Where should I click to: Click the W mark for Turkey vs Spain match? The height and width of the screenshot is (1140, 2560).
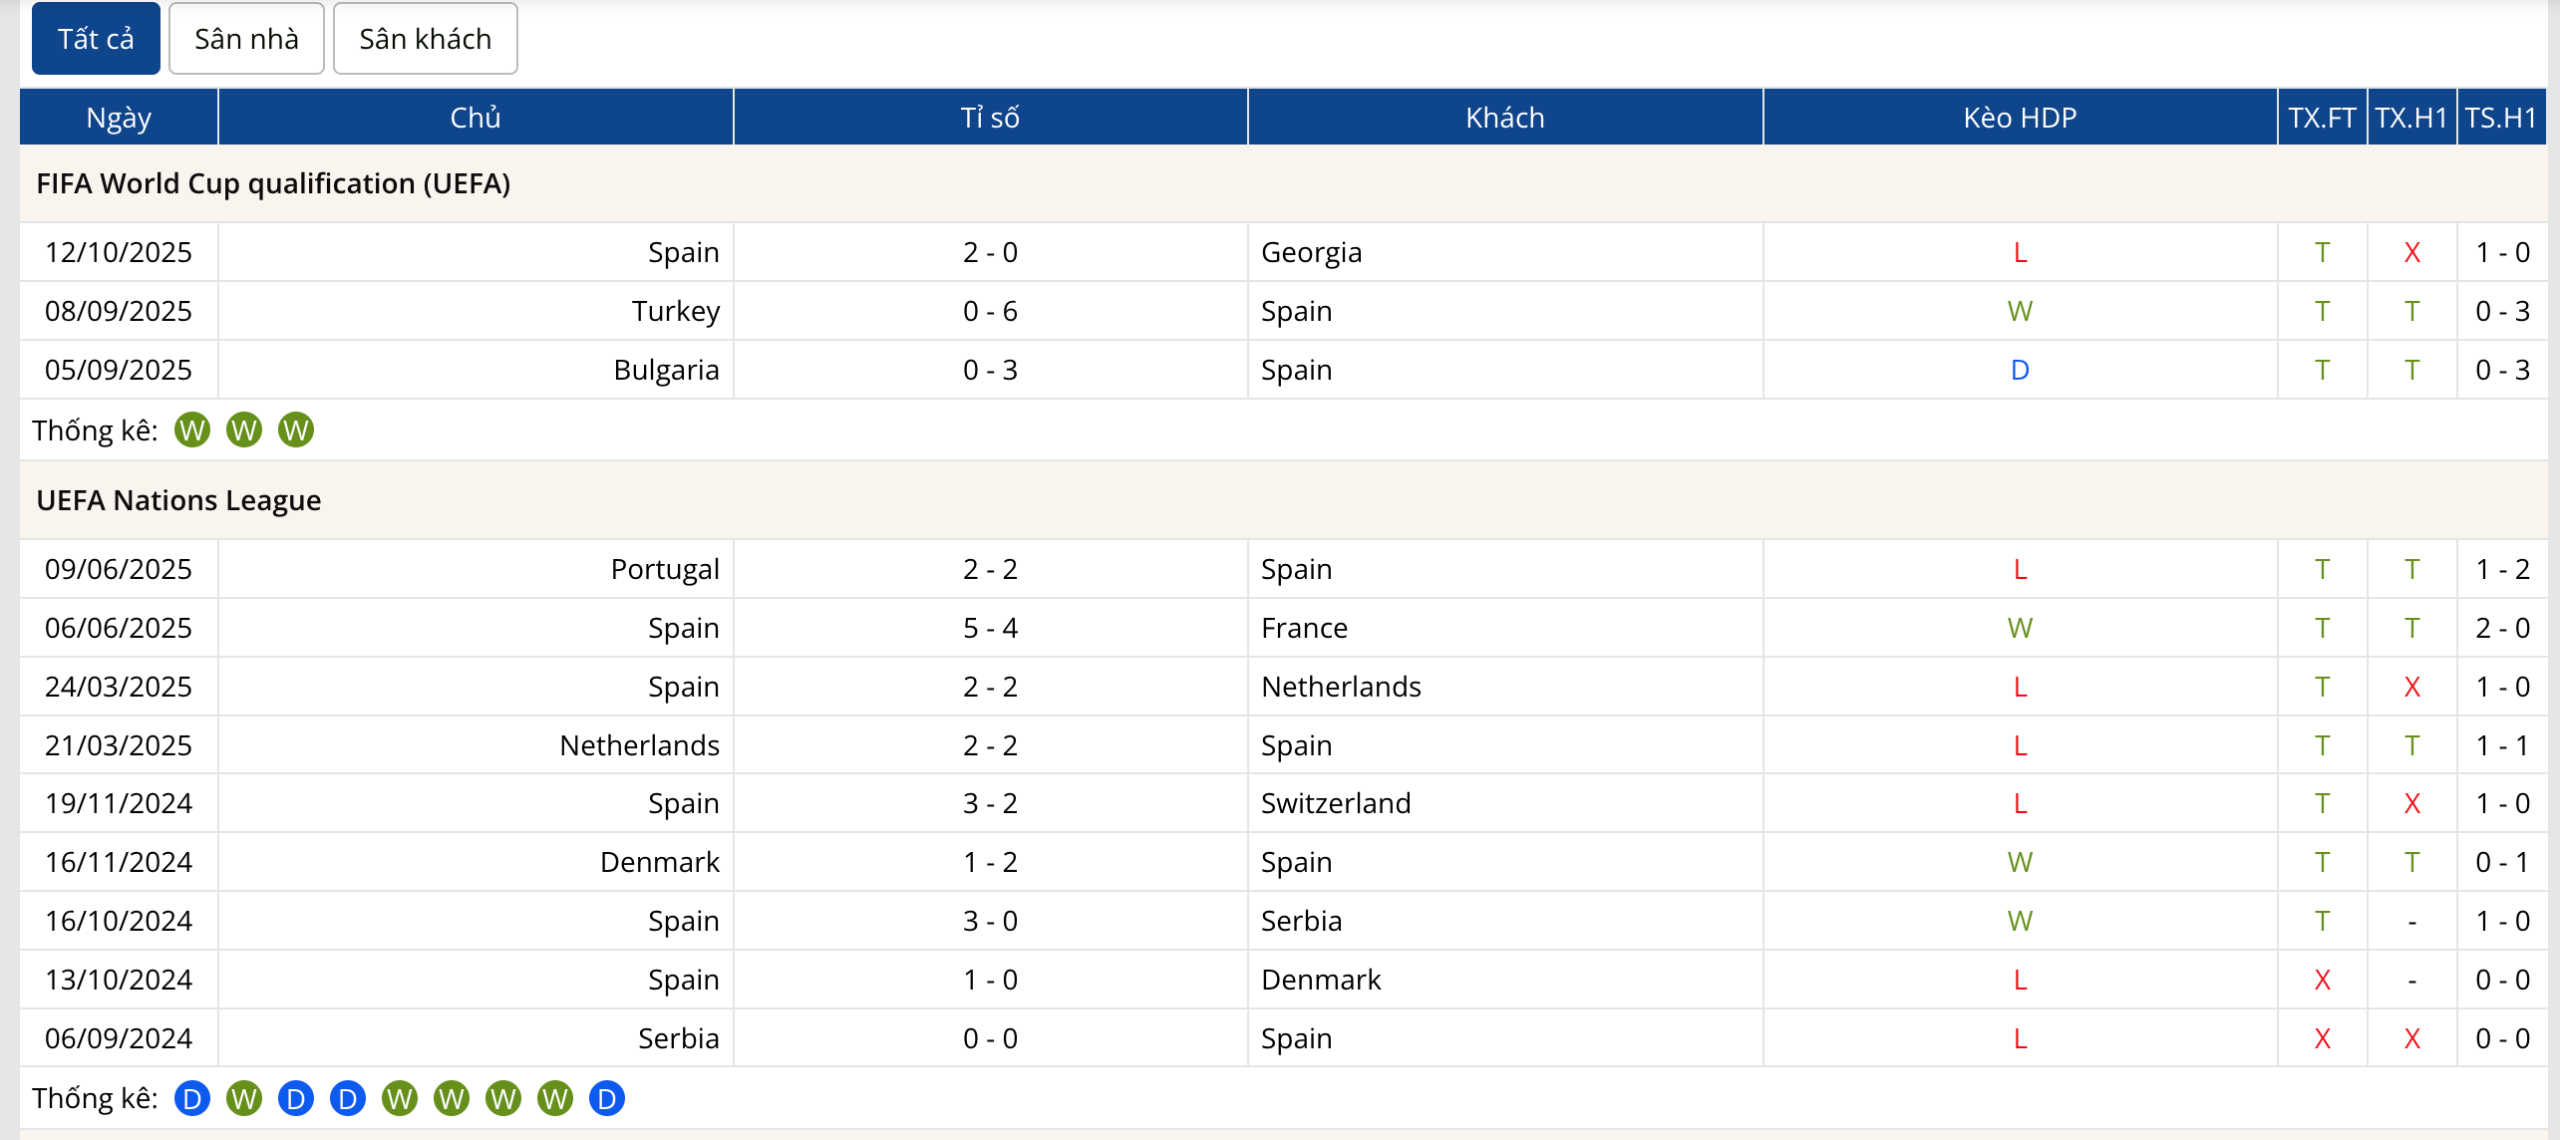[2020, 311]
